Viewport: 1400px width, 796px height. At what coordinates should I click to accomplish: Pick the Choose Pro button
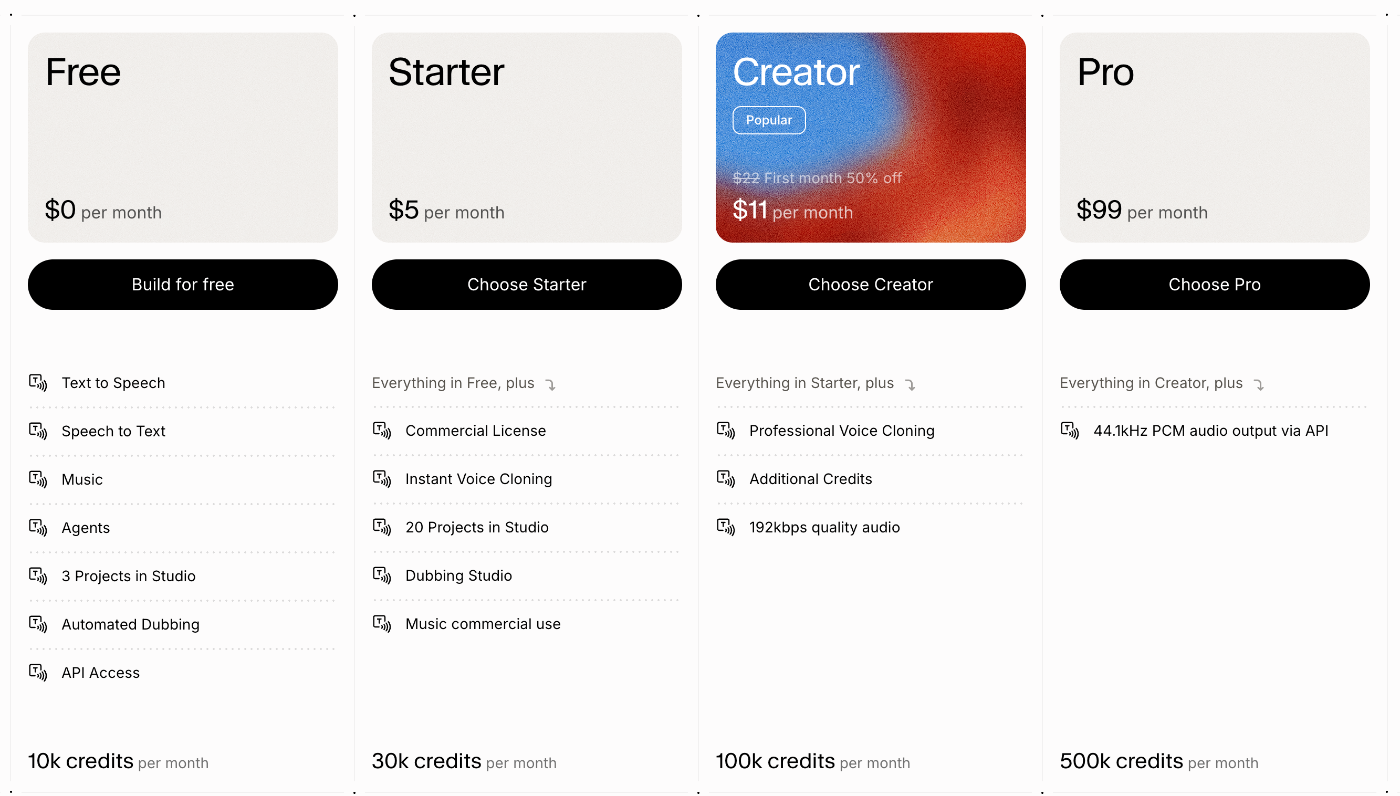tap(1215, 285)
